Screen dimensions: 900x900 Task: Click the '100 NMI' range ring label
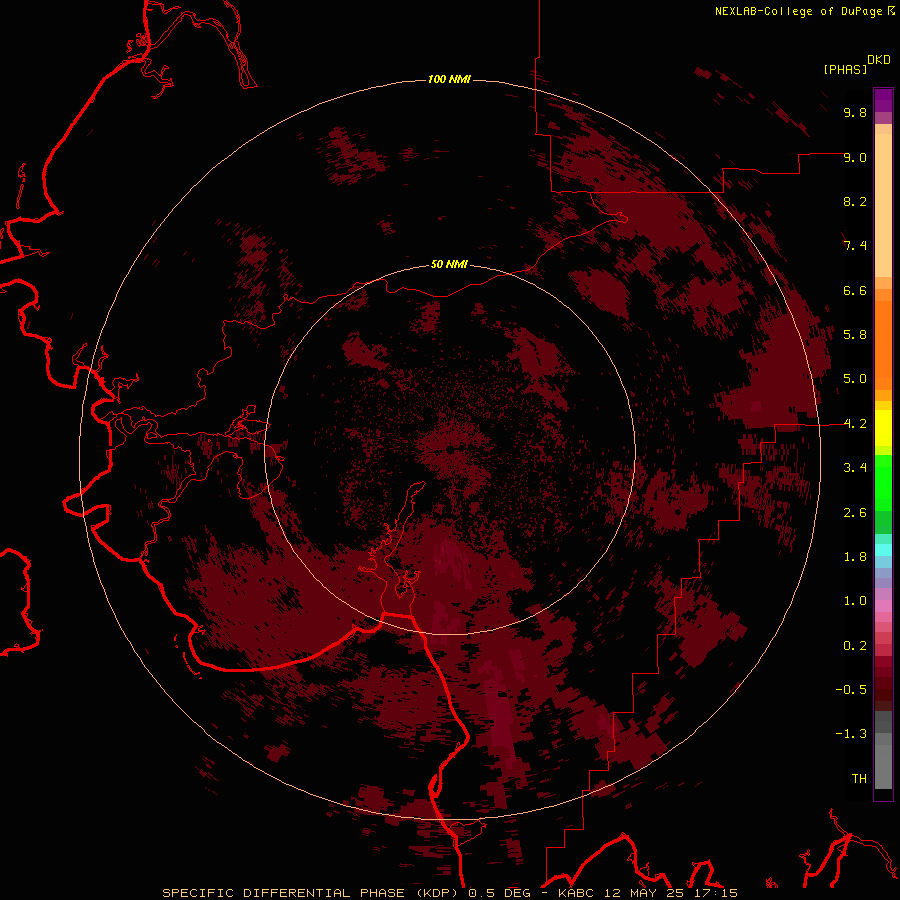click(449, 79)
